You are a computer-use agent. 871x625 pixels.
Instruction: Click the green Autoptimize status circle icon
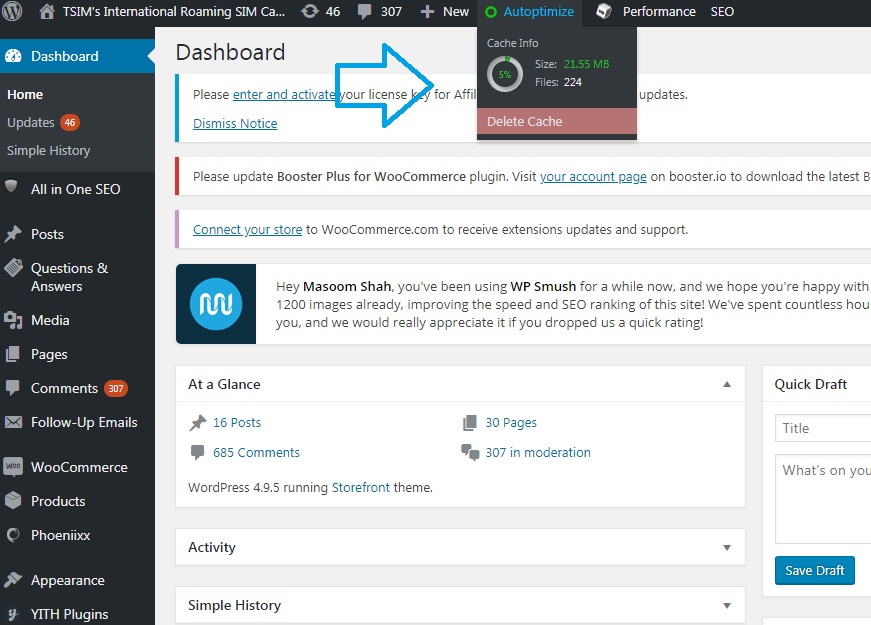490,12
